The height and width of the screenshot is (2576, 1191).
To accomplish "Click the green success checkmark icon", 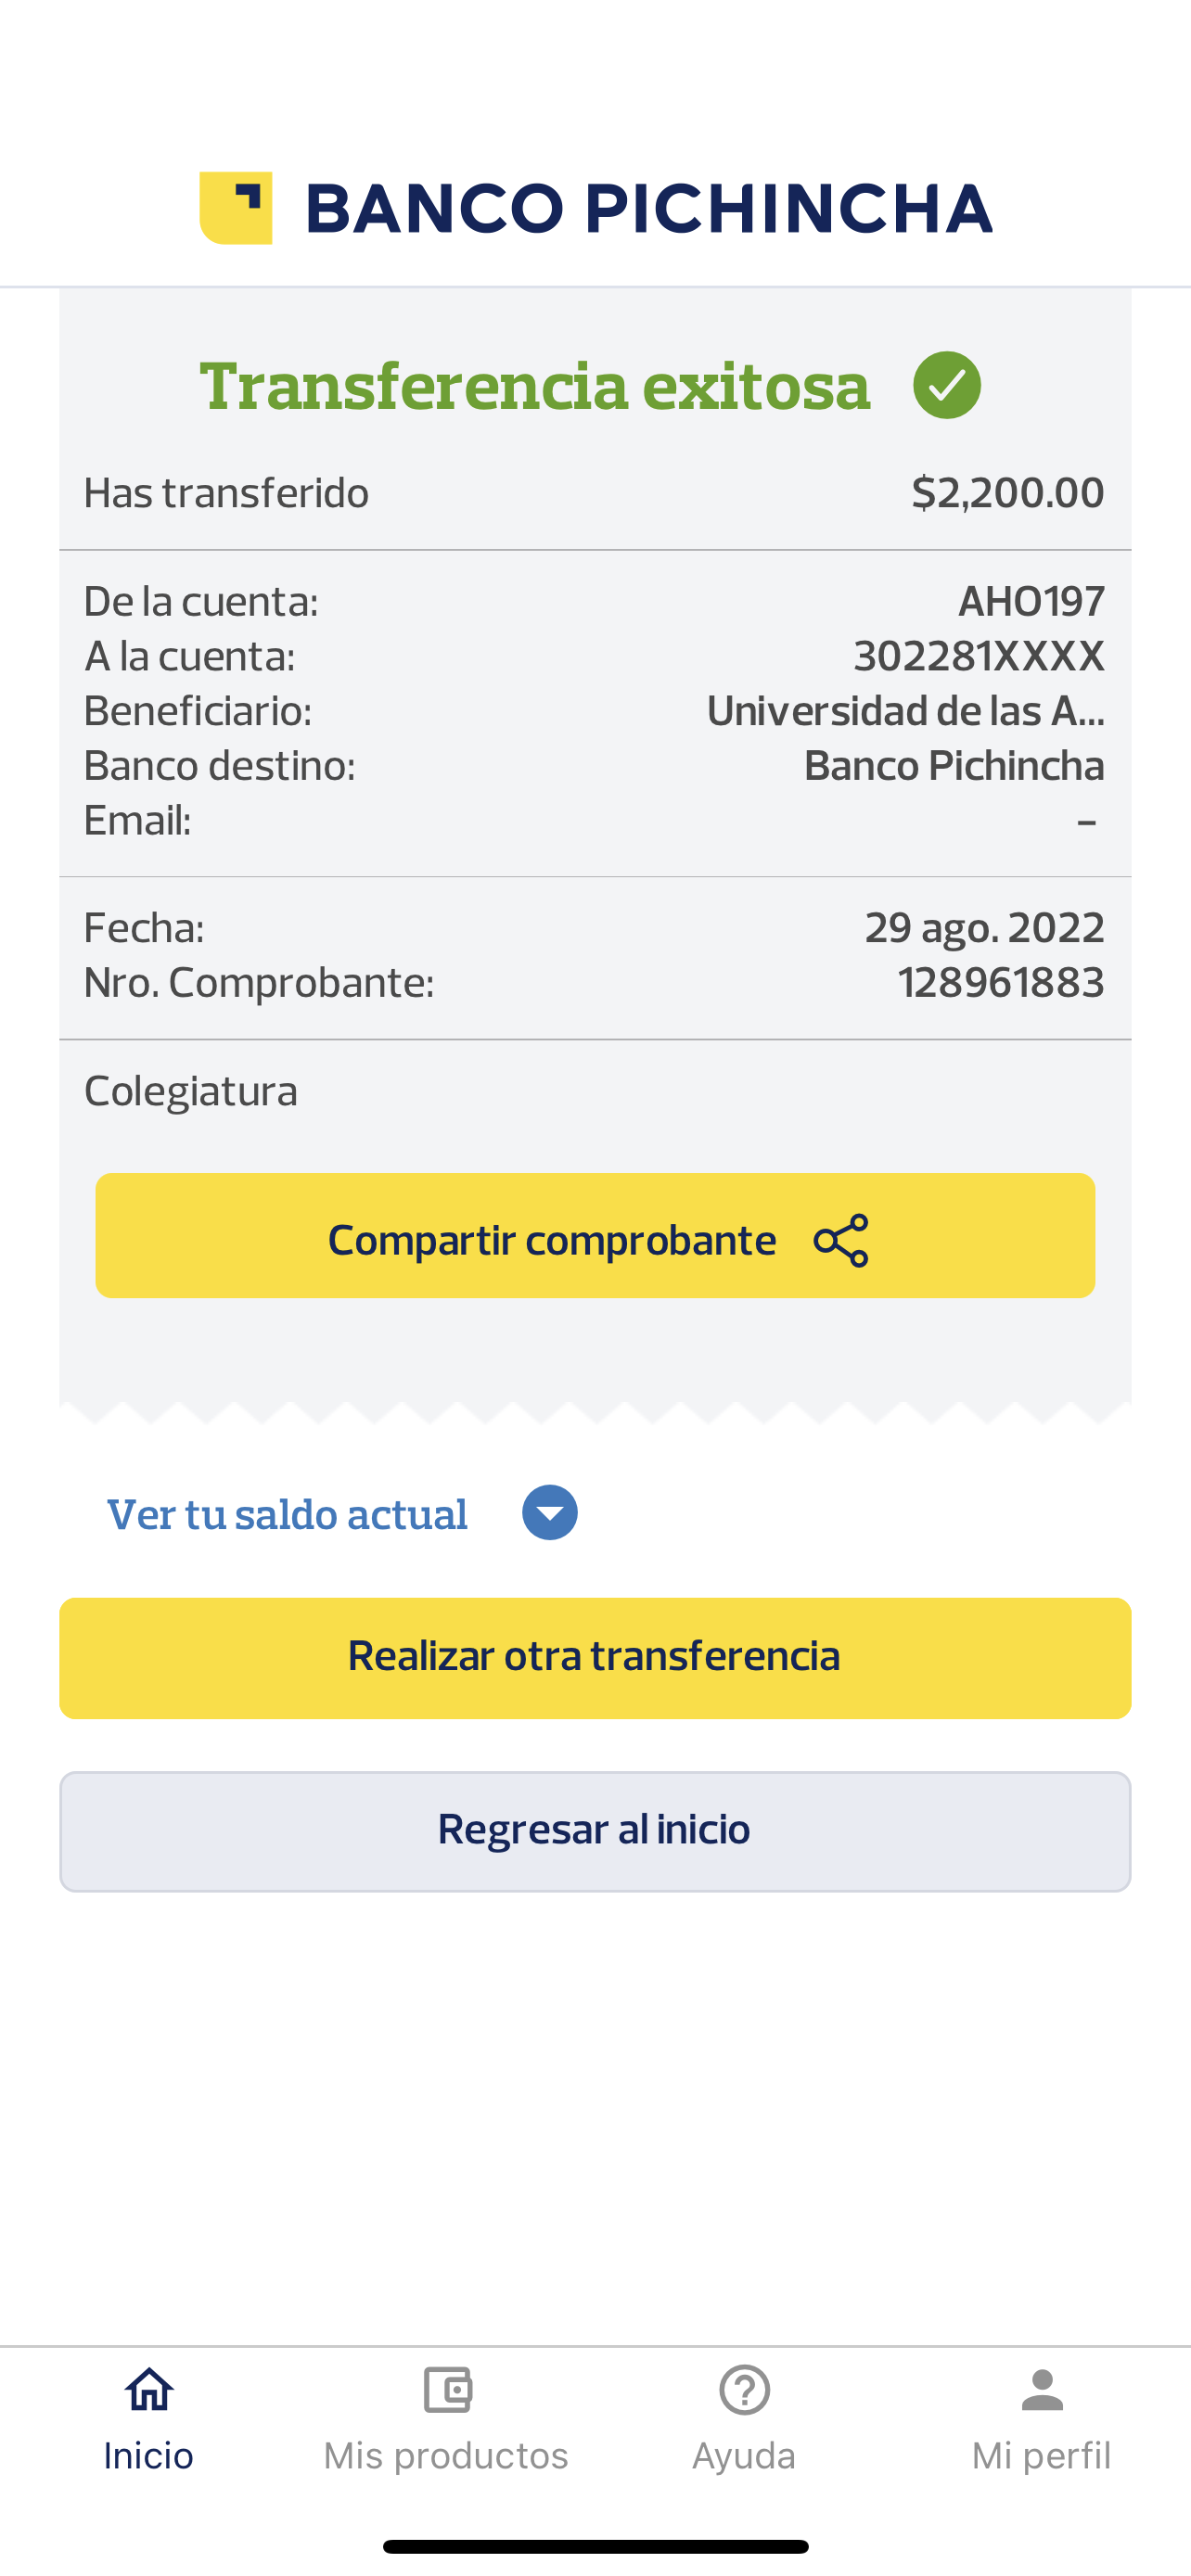I will [946, 385].
